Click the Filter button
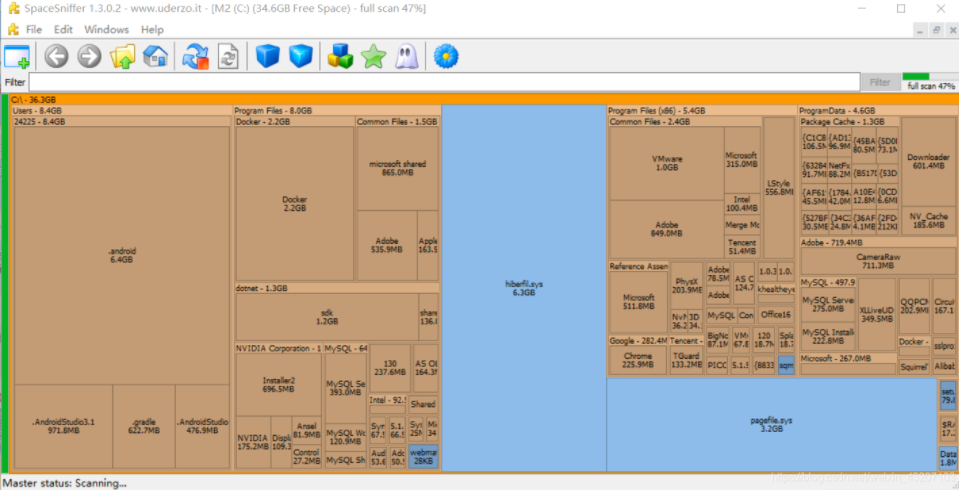 click(879, 82)
